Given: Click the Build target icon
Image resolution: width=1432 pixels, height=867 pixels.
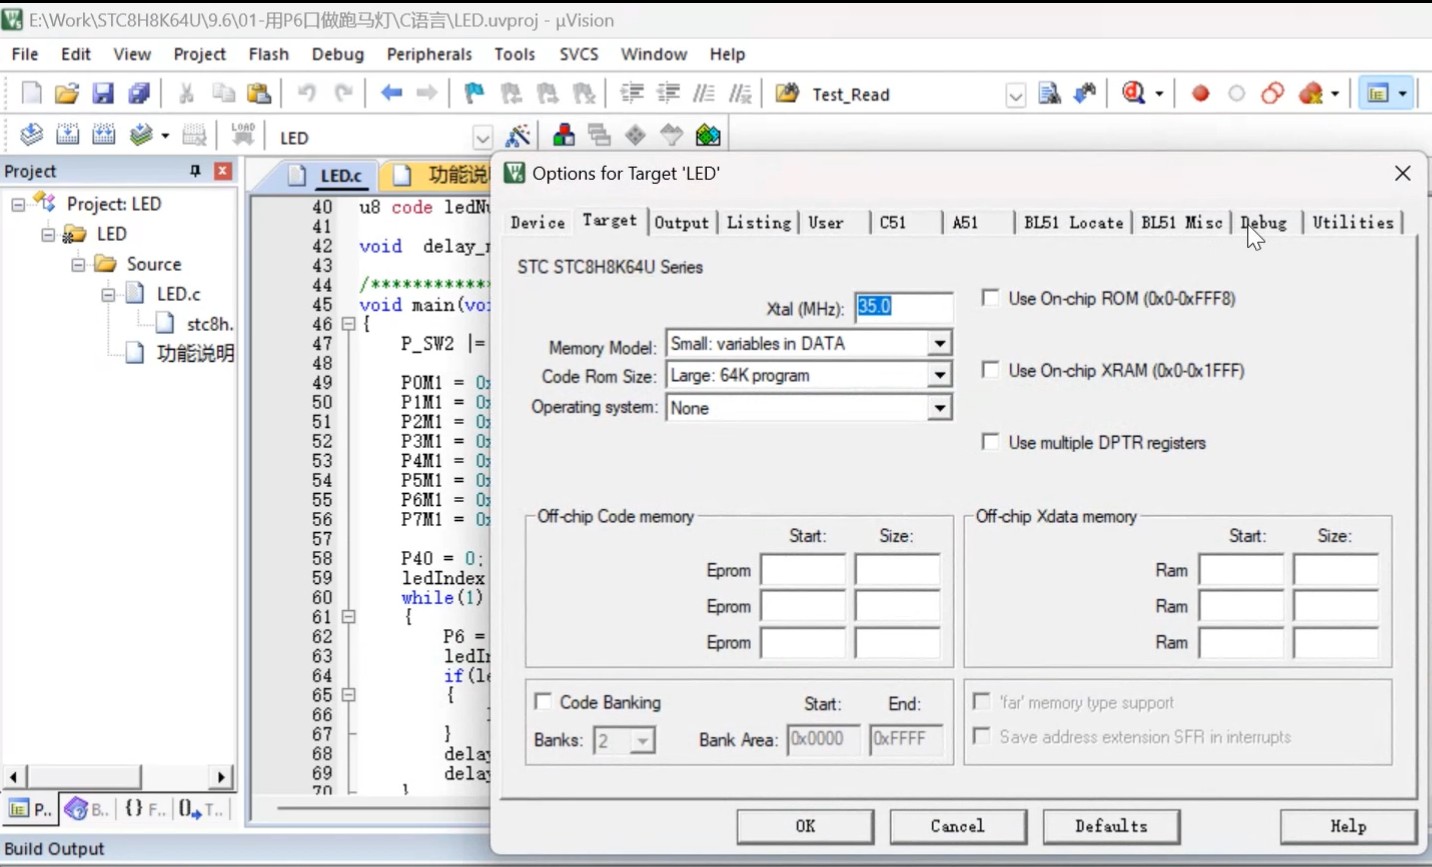Looking at the screenshot, I should pos(67,135).
